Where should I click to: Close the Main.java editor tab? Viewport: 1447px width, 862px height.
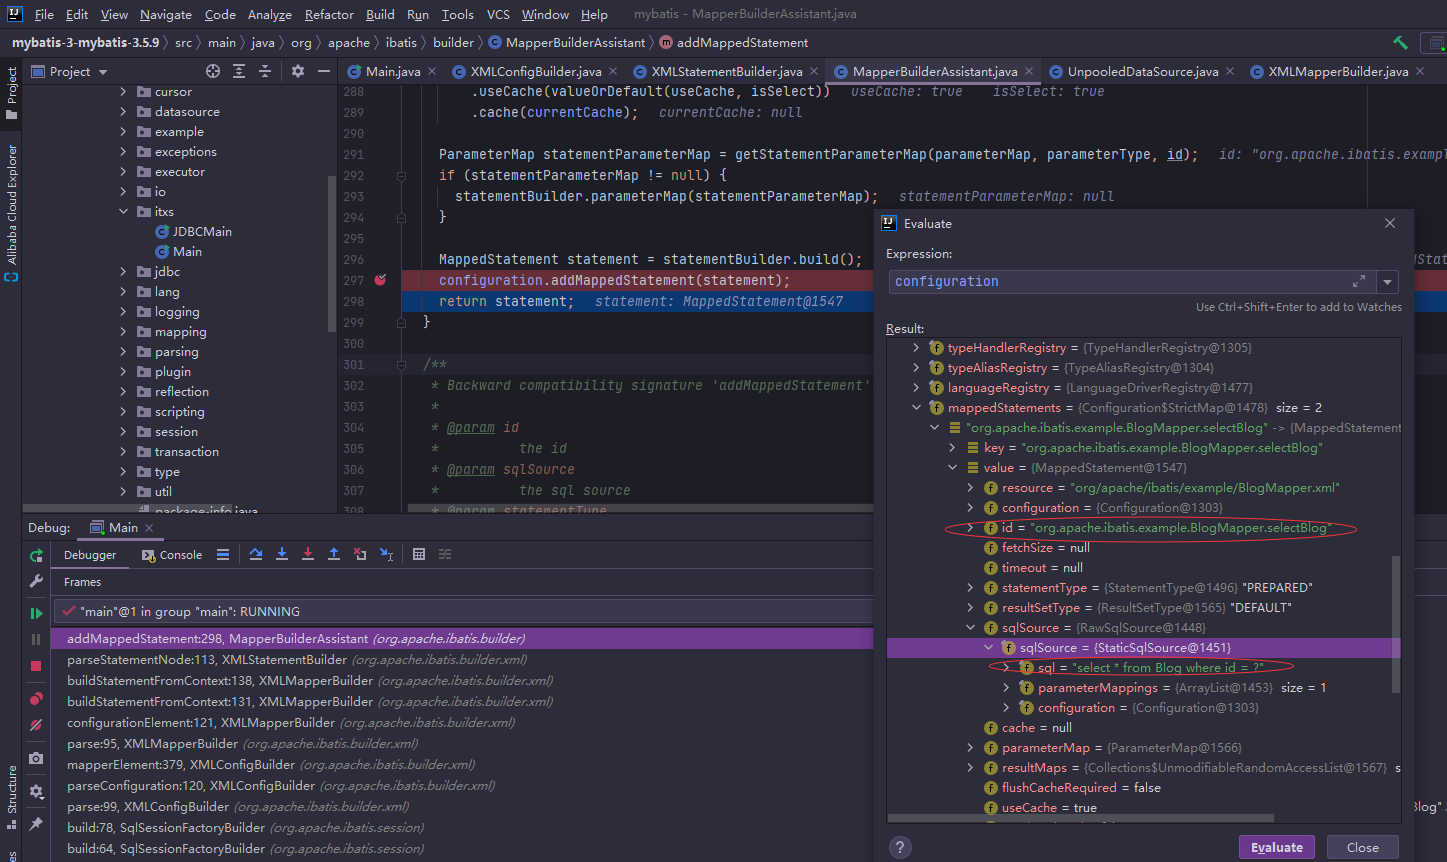click(x=431, y=71)
